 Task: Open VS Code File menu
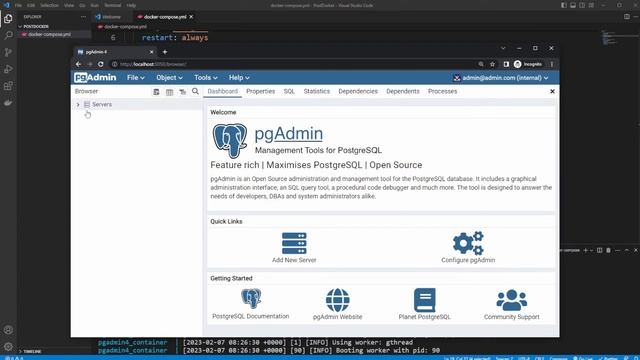18,5
